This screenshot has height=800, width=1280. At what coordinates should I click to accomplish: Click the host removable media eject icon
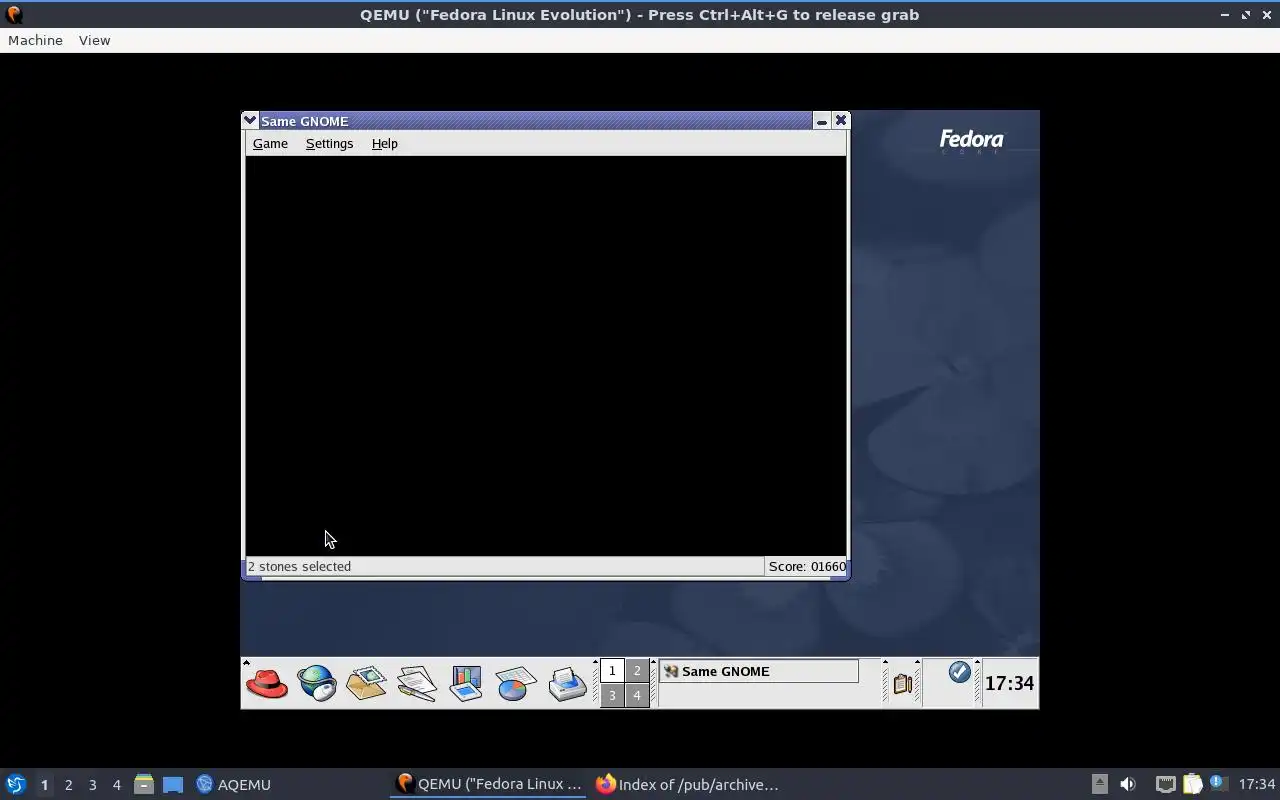tap(1099, 784)
